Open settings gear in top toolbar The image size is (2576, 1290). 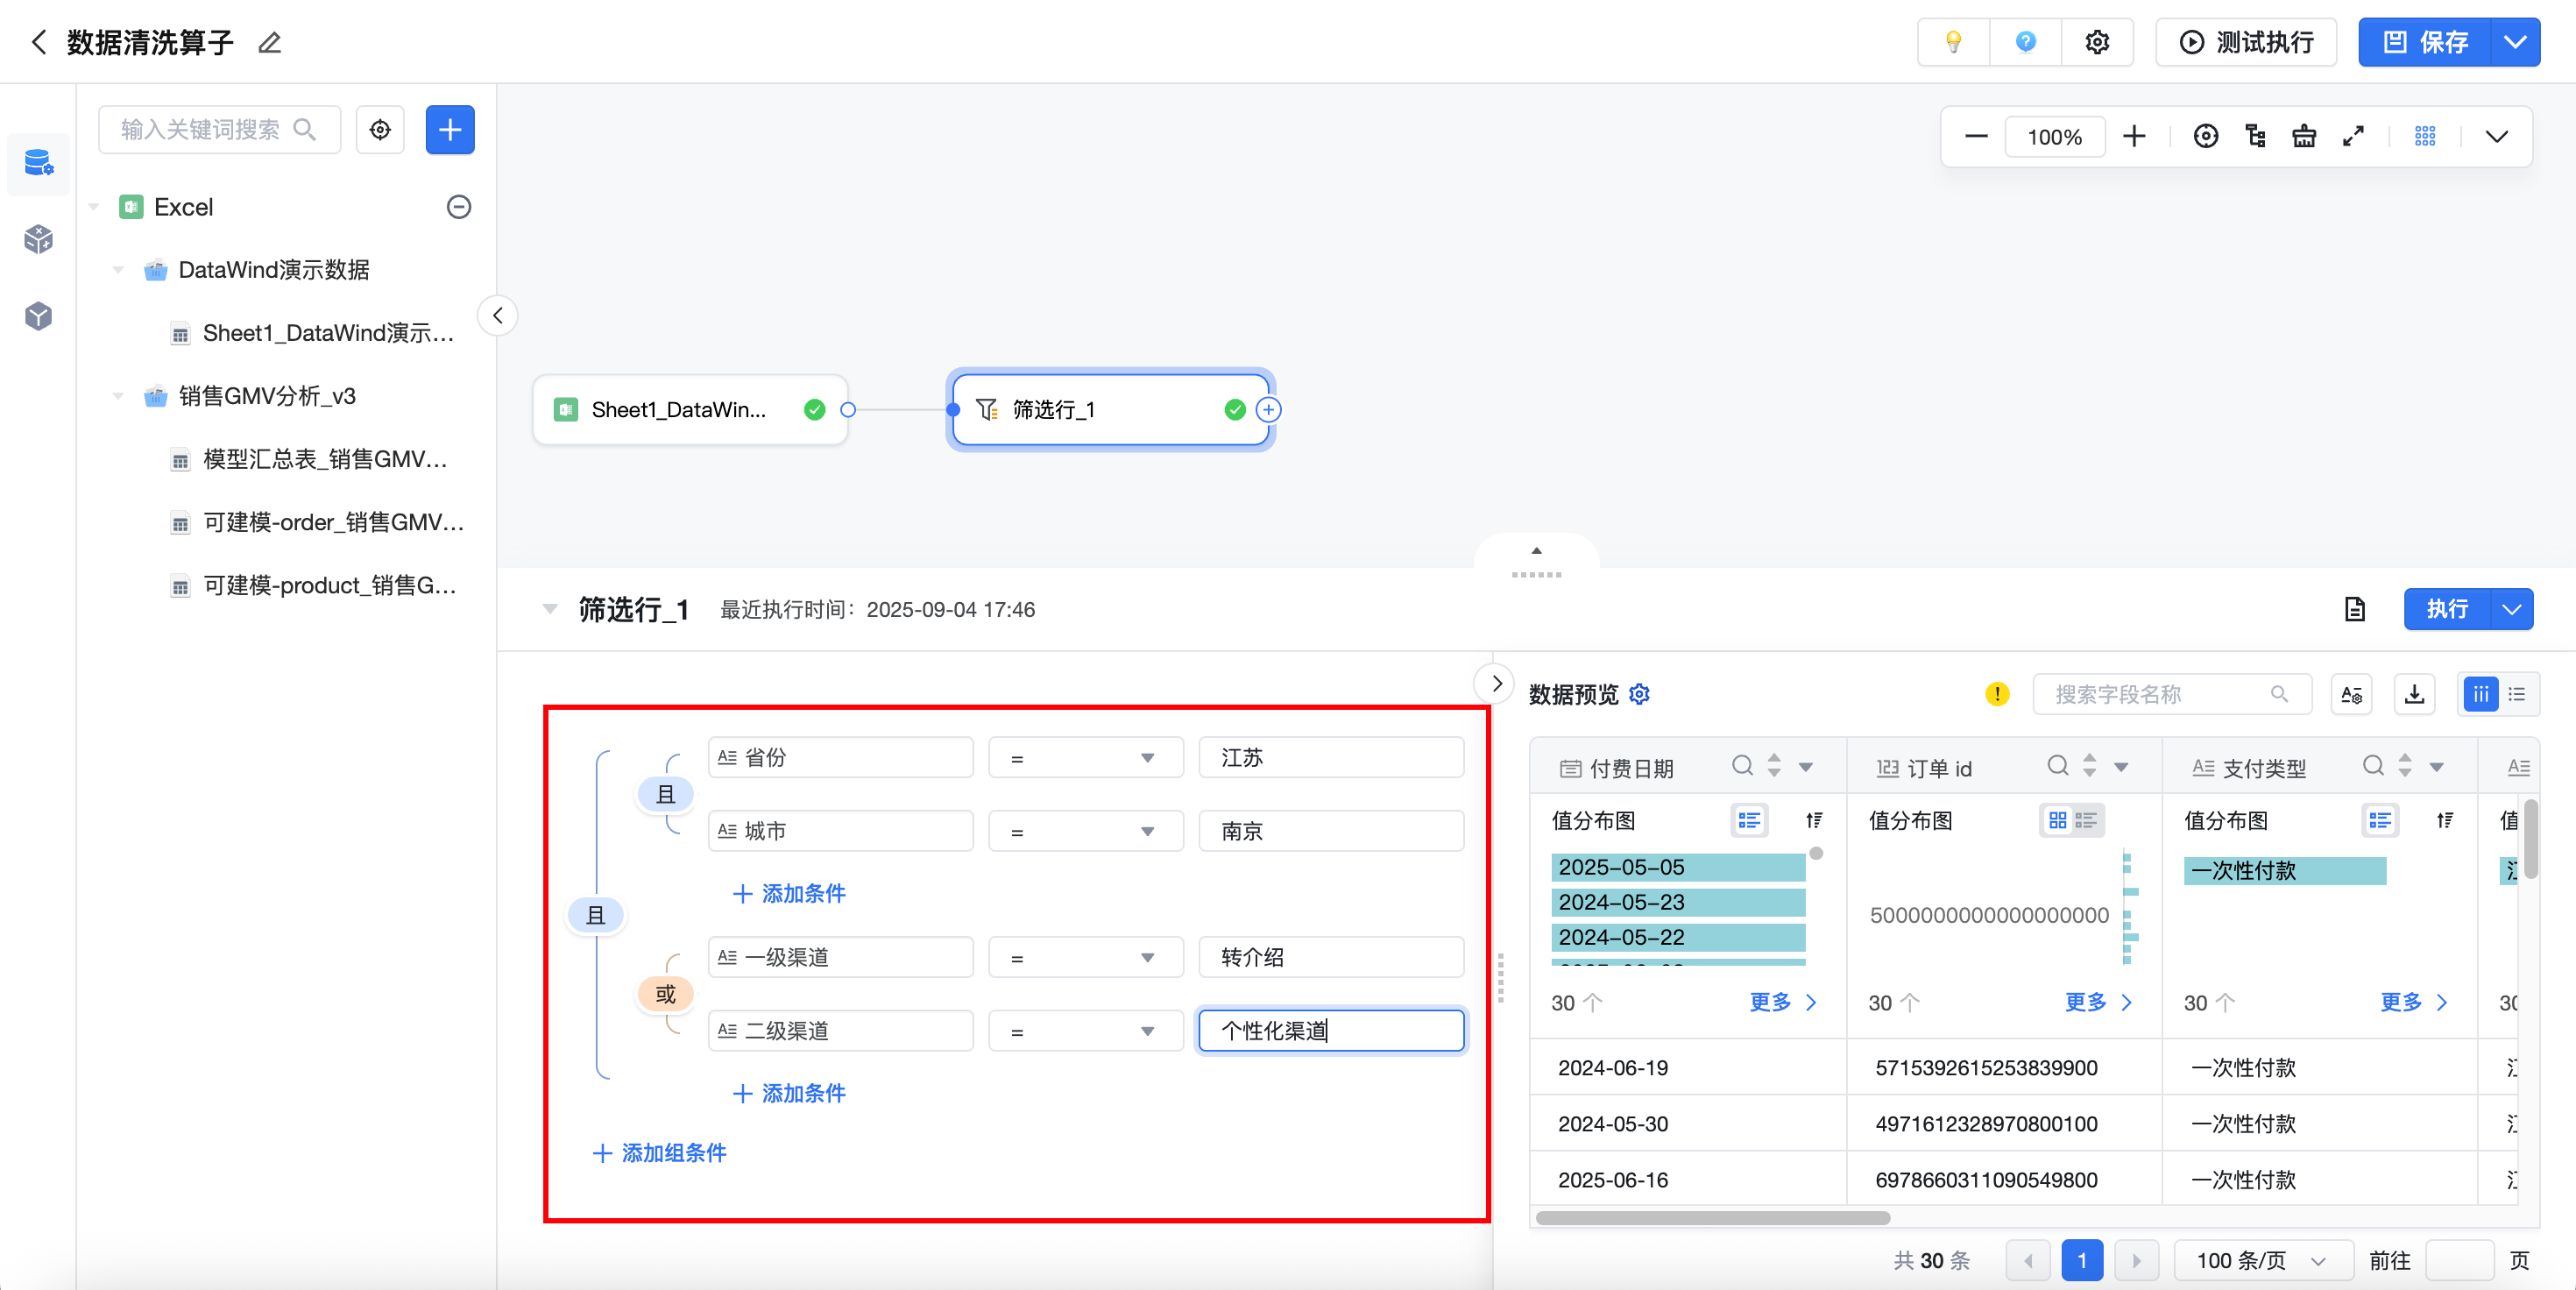[2097, 42]
